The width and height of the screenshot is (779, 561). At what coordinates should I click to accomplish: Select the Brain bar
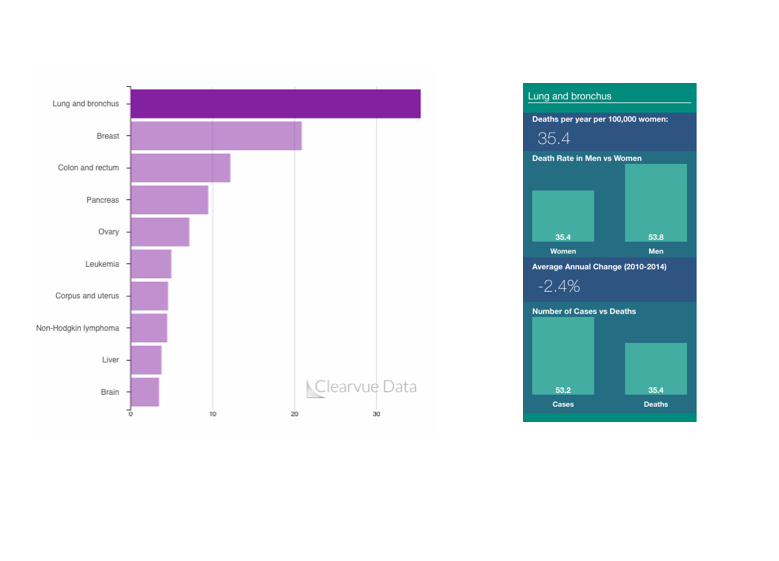pos(144,392)
